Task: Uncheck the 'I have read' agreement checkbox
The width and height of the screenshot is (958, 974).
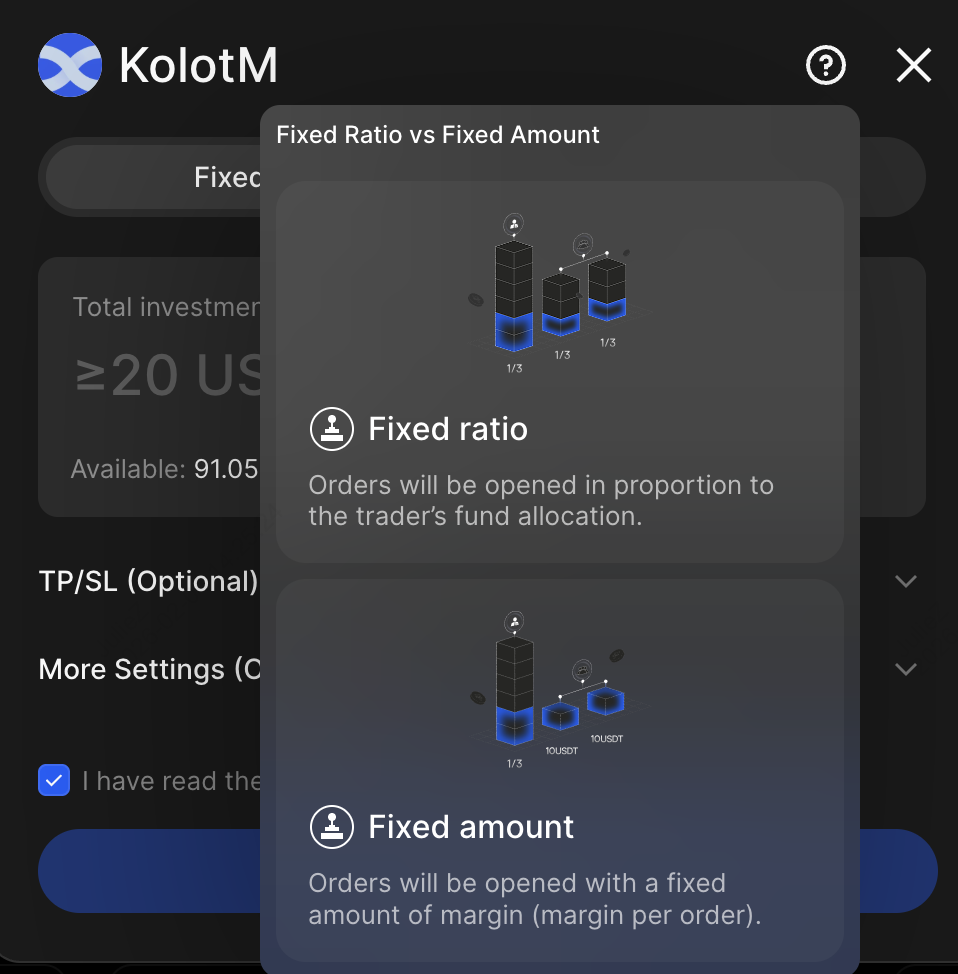Action: coord(54,780)
